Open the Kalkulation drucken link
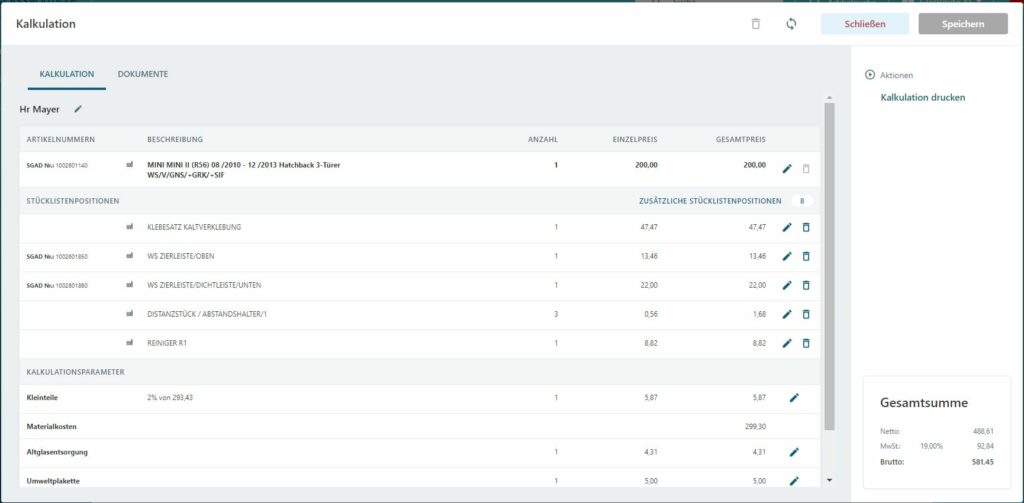 click(922, 98)
